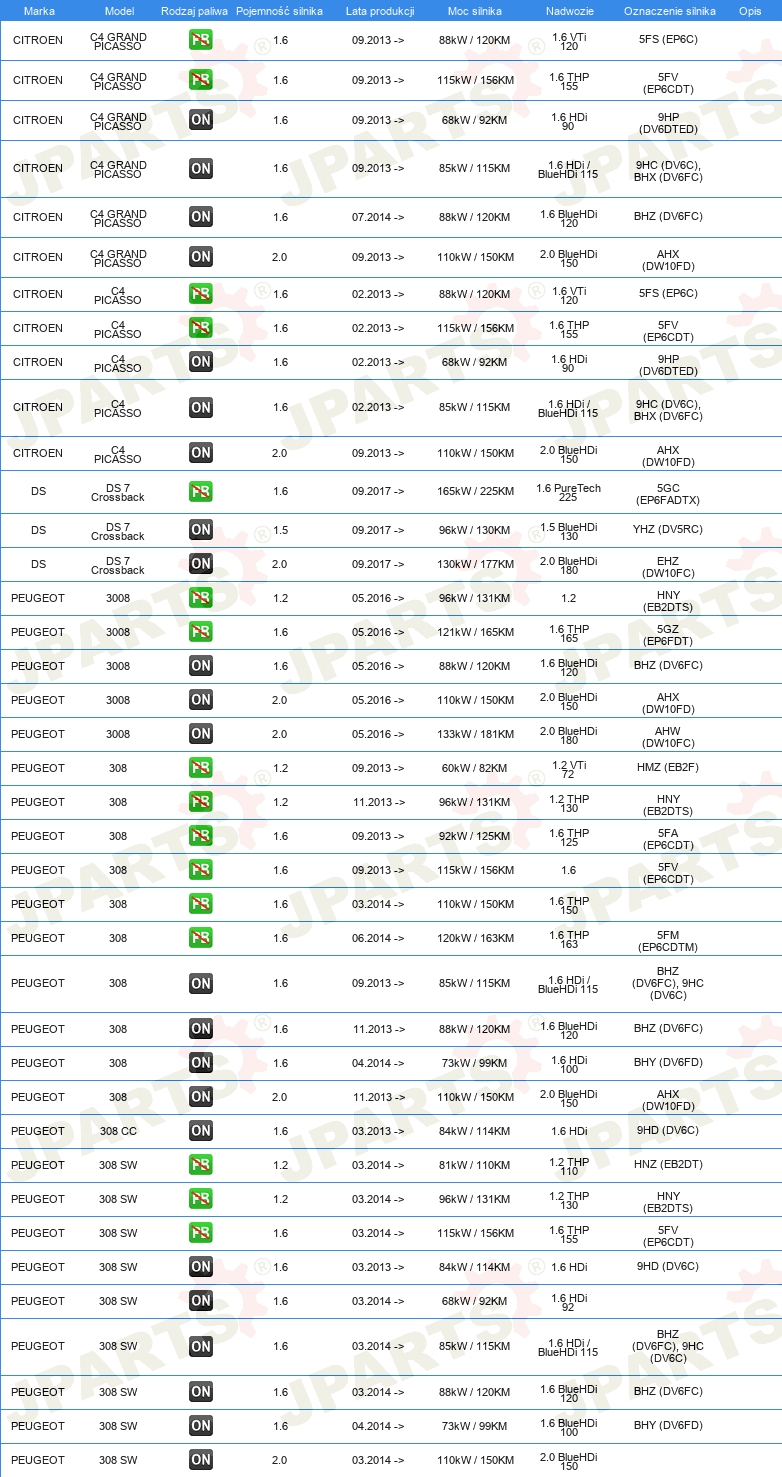This screenshot has width=782, height=1477.
Task: Click the ON diesel icon for C4 Grand Picasso 07.2014
Action: coord(201,217)
